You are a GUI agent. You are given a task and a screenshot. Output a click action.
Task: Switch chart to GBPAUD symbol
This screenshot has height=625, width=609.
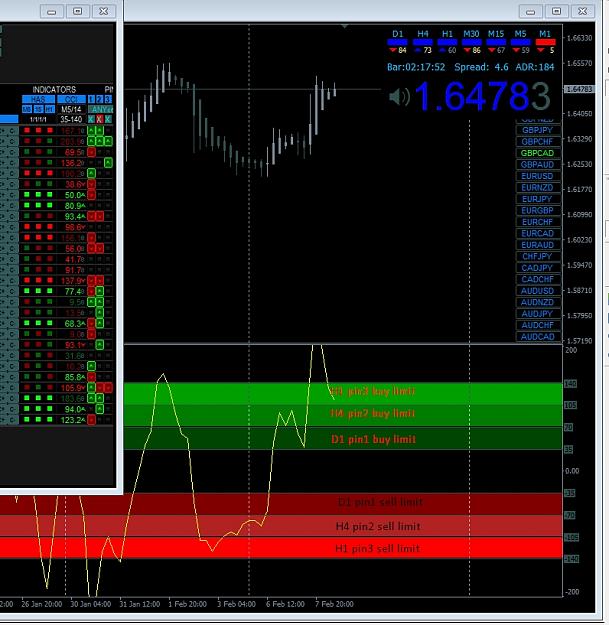(537, 165)
